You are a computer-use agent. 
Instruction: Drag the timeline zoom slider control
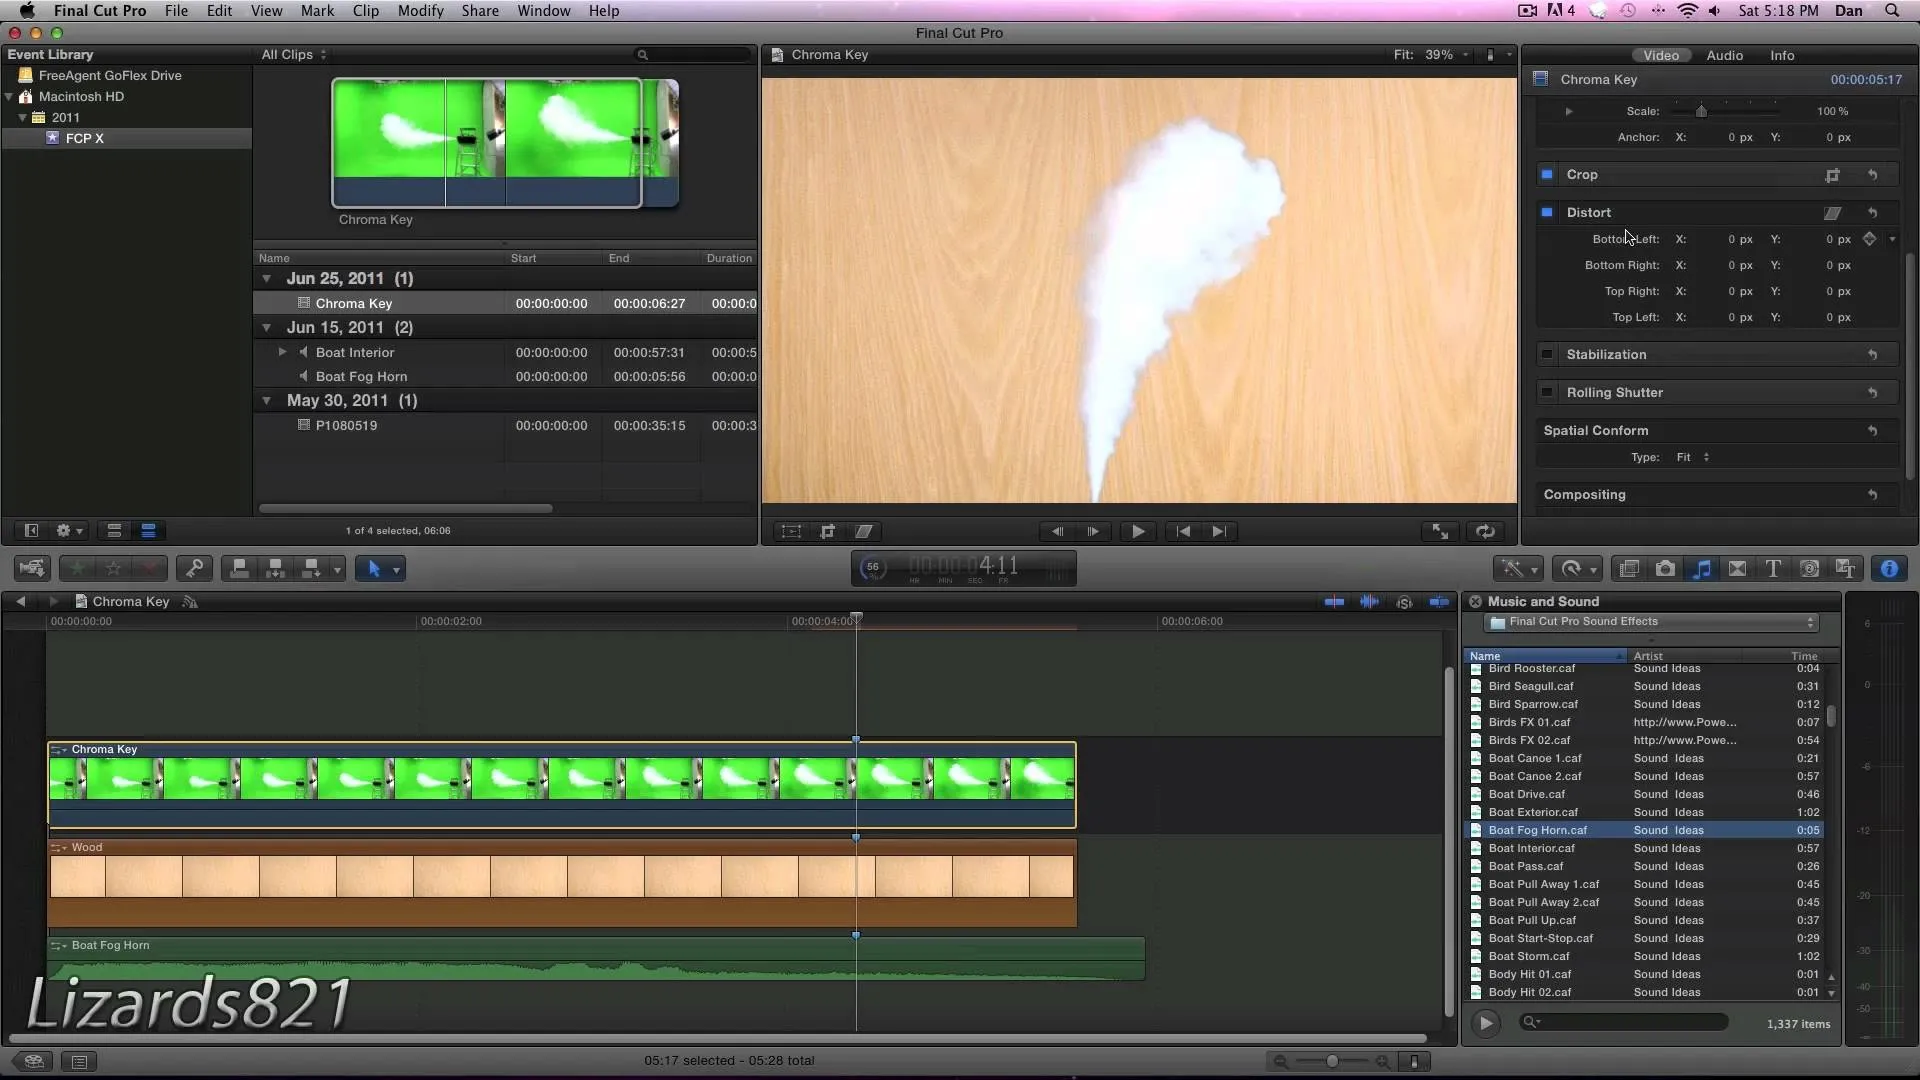click(1331, 1062)
